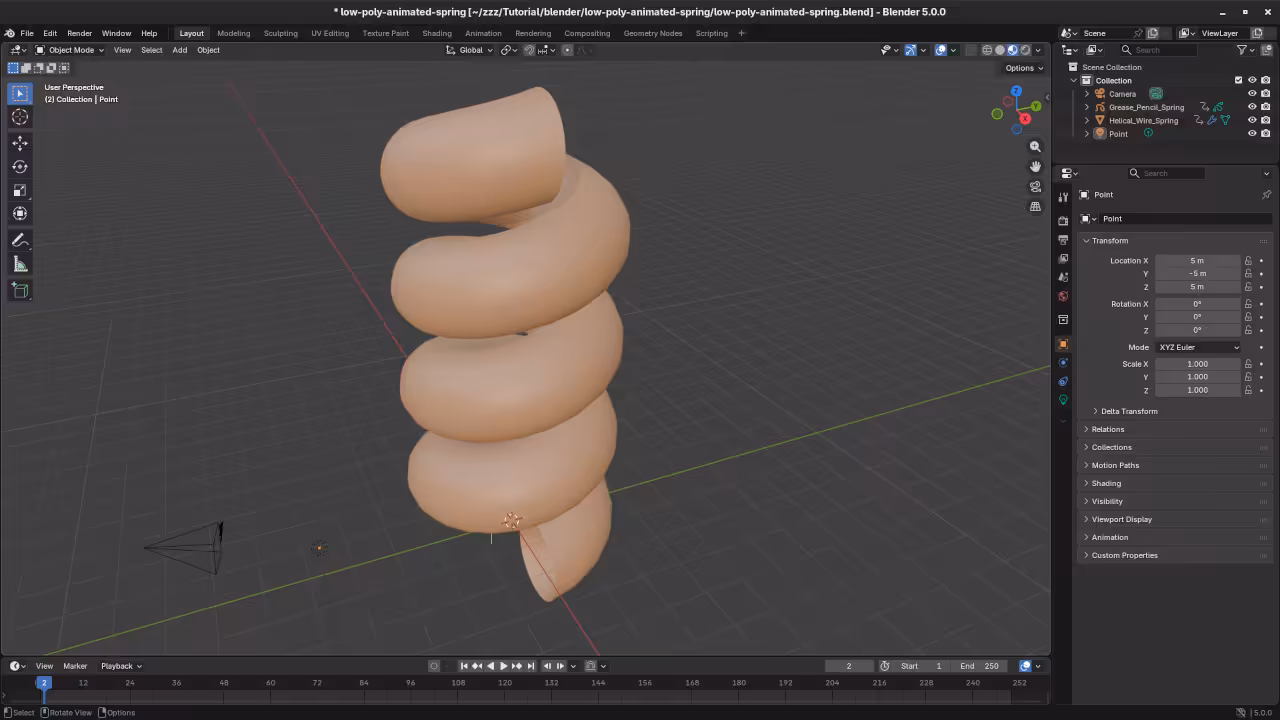
Task: Select the Annotate tool
Action: 20,240
